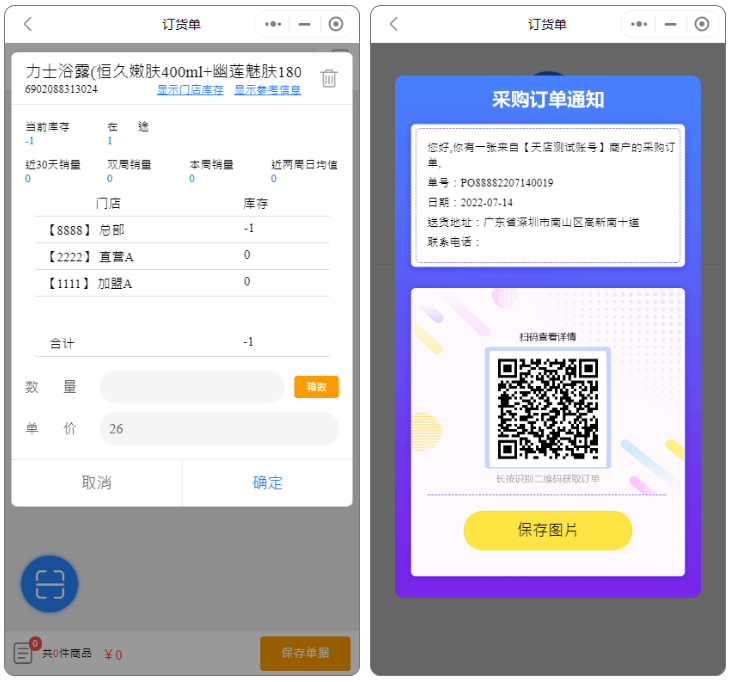Delete product with the trash can icon
This screenshot has height=682, width=733.
(329, 78)
